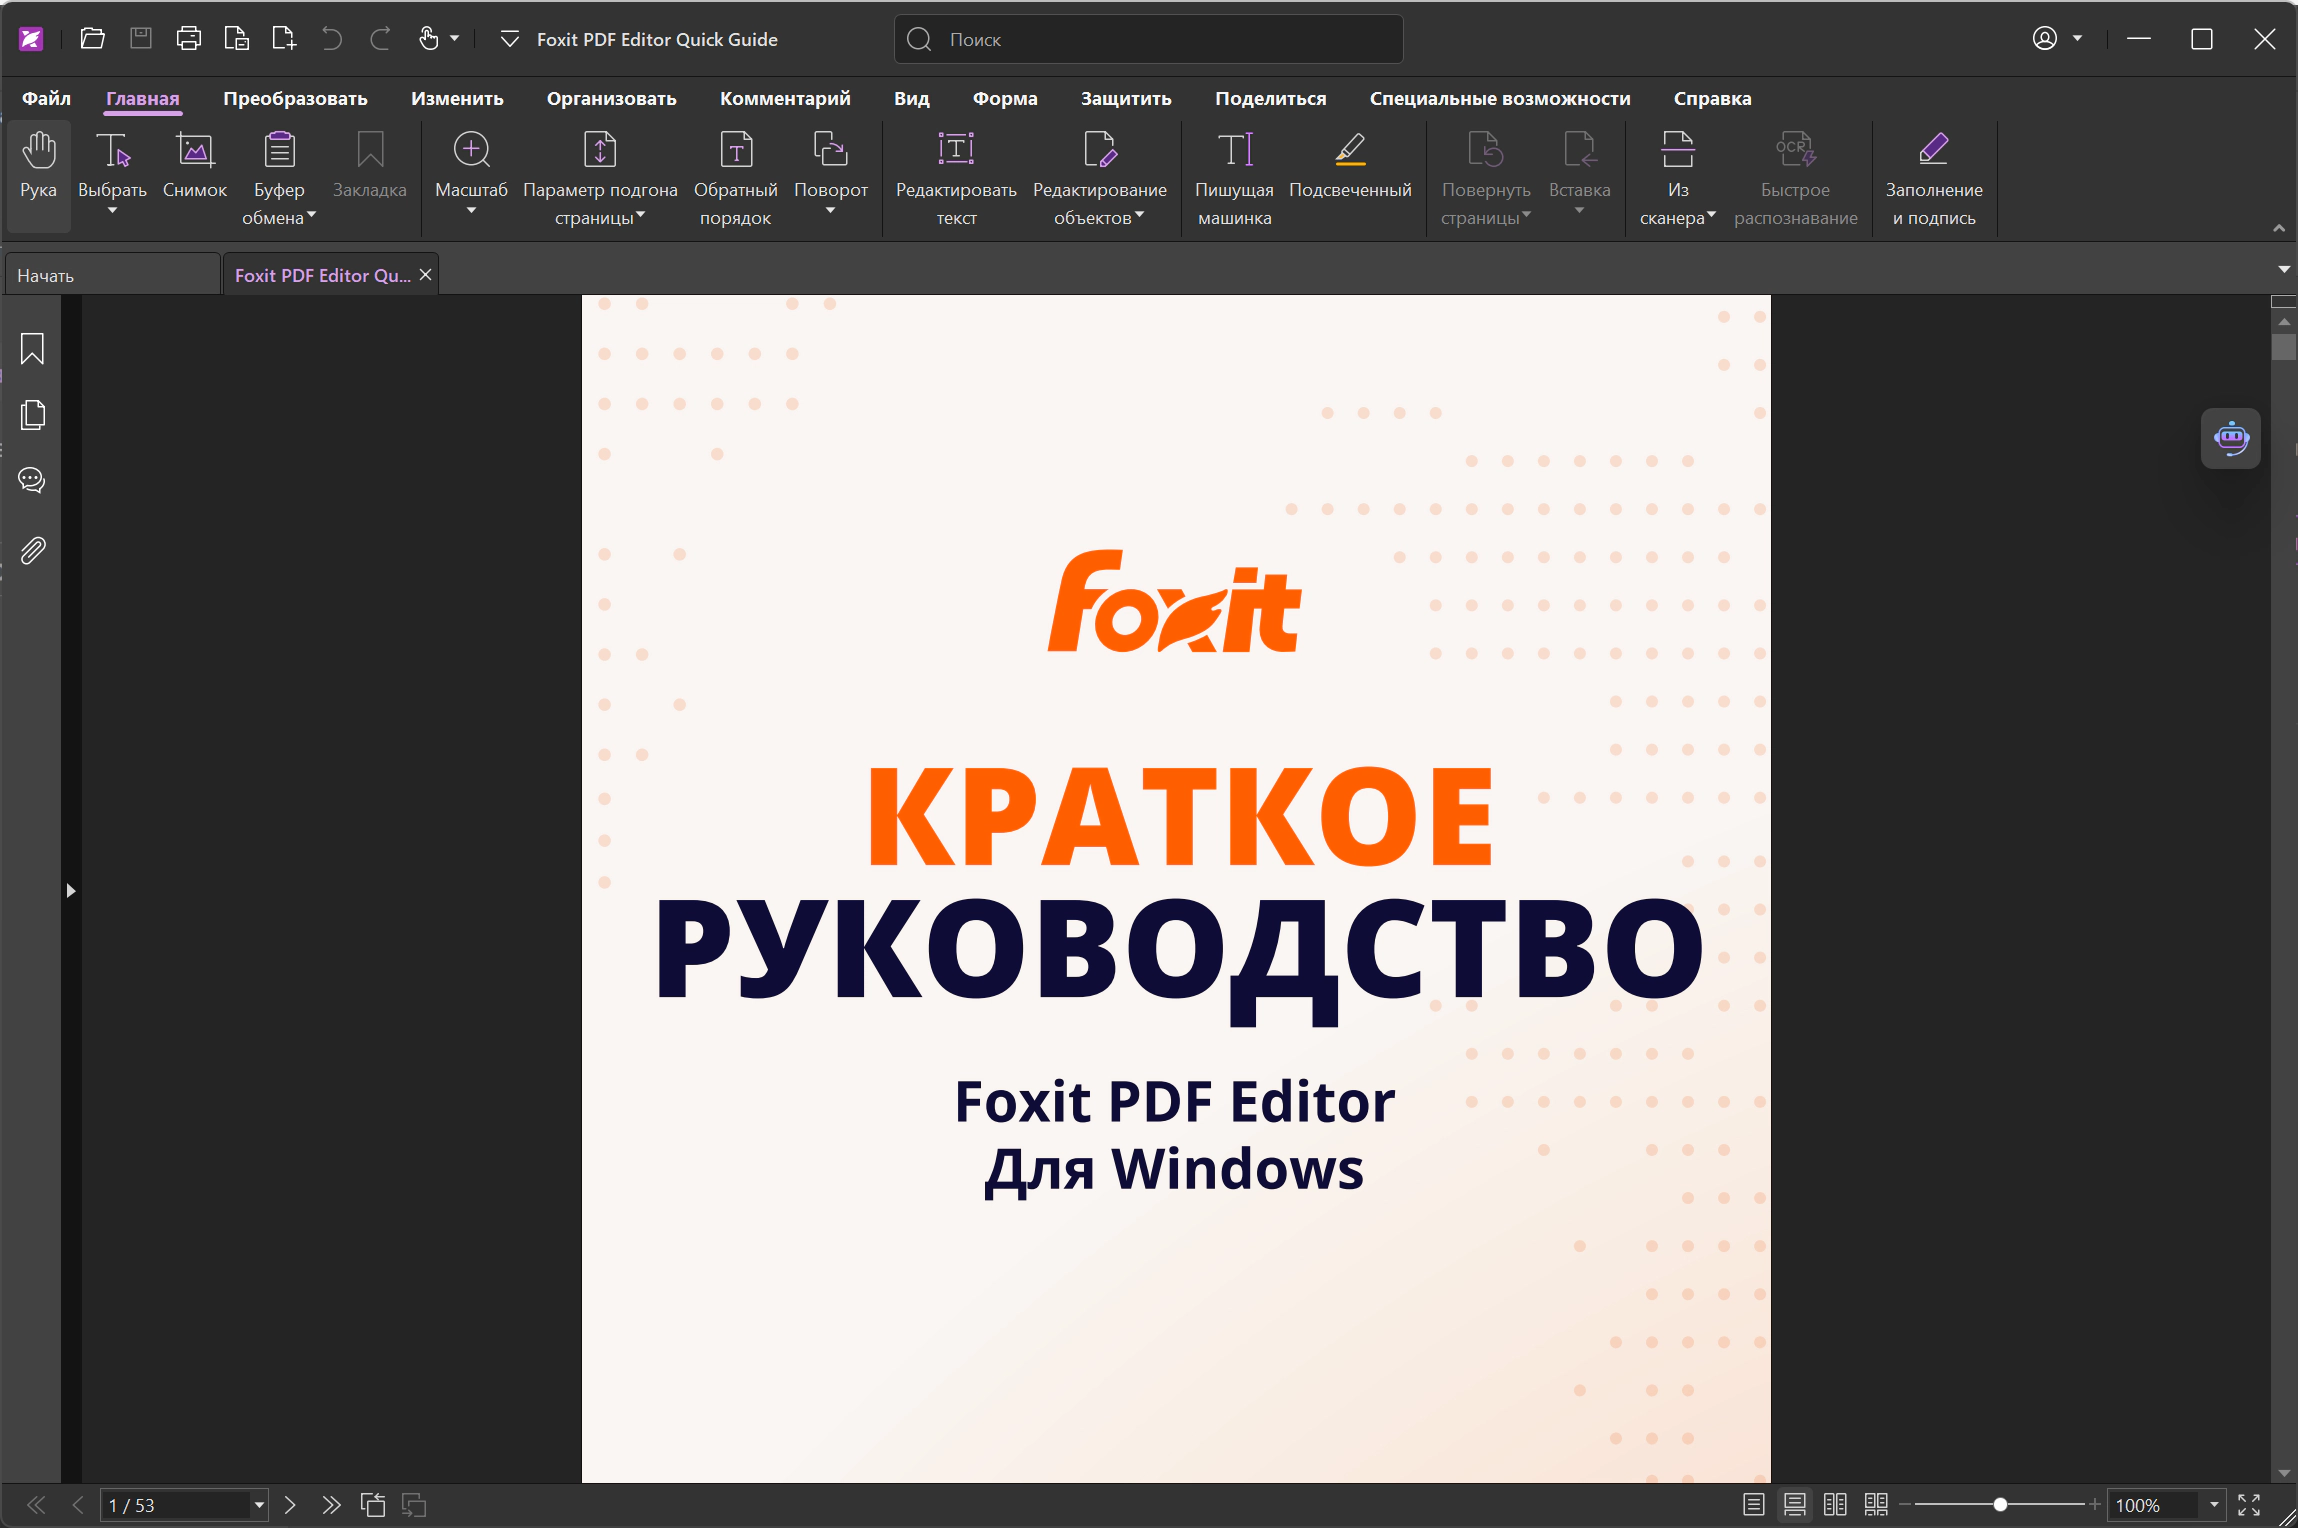Activate Пишущая машинка typewriter tool
The width and height of the screenshot is (2298, 1528).
pos(1235,178)
